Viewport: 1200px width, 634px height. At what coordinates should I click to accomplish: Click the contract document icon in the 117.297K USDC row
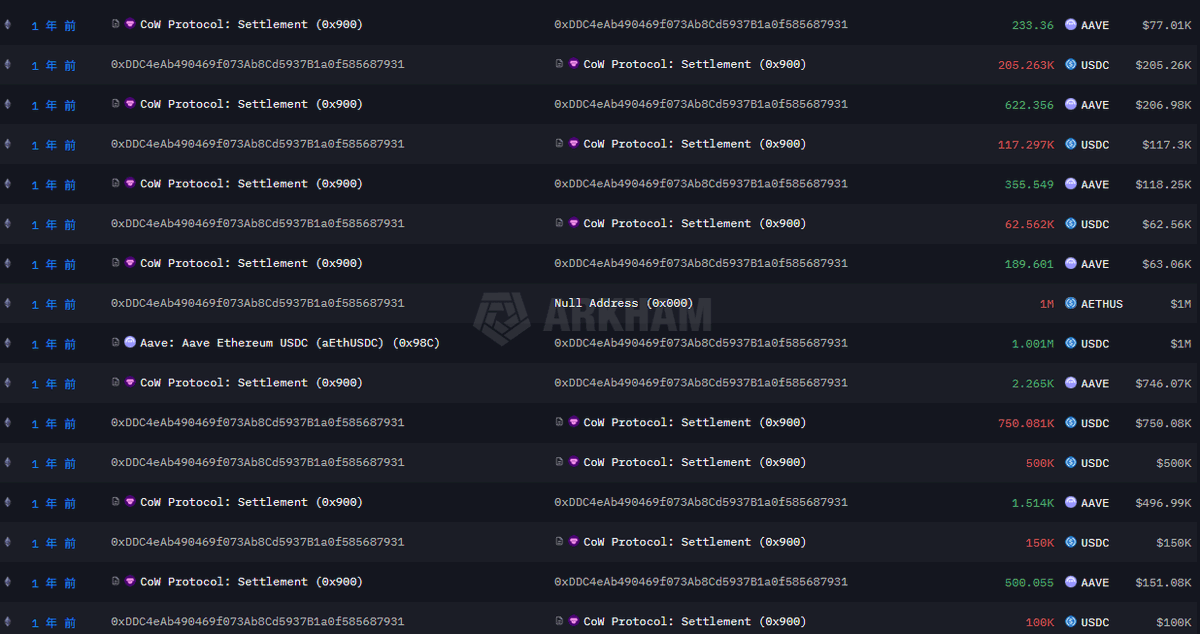pos(560,144)
